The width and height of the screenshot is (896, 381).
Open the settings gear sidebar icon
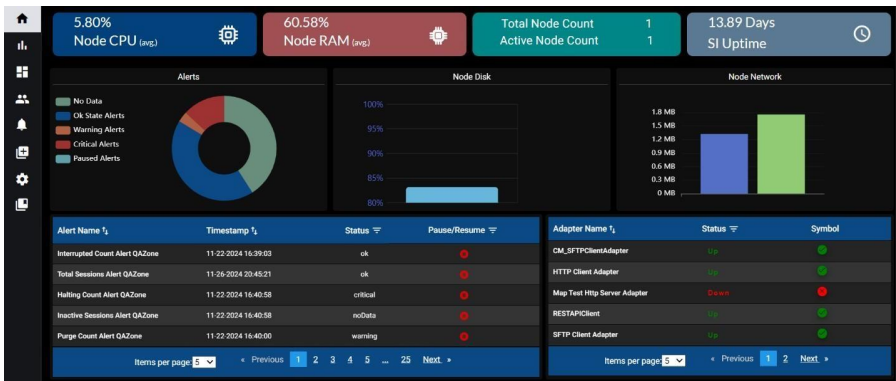[22, 179]
